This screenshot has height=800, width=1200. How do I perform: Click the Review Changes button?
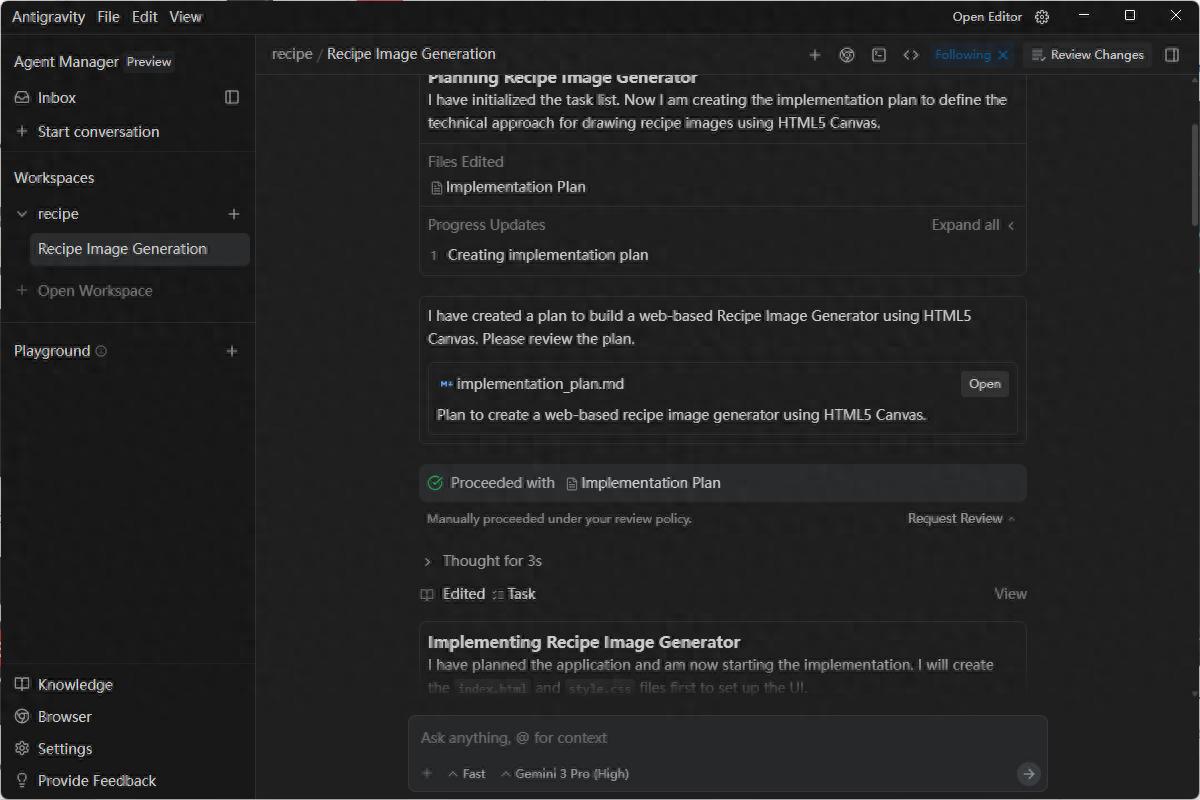pyautogui.click(x=1087, y=55)
